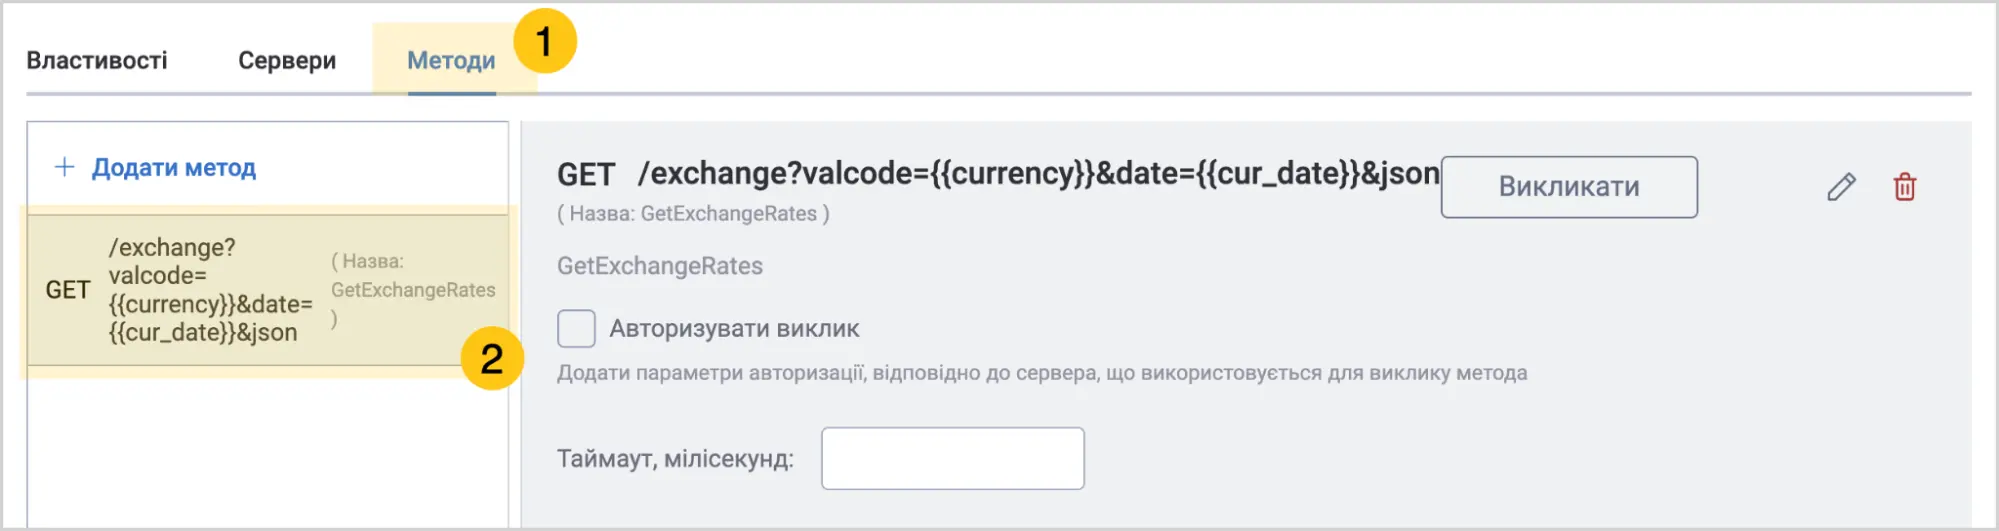This screenshot has height=531, width=1999.
Task: Switch to the Сервери tab
Action: pyautogui.click(x=287, y=61)
